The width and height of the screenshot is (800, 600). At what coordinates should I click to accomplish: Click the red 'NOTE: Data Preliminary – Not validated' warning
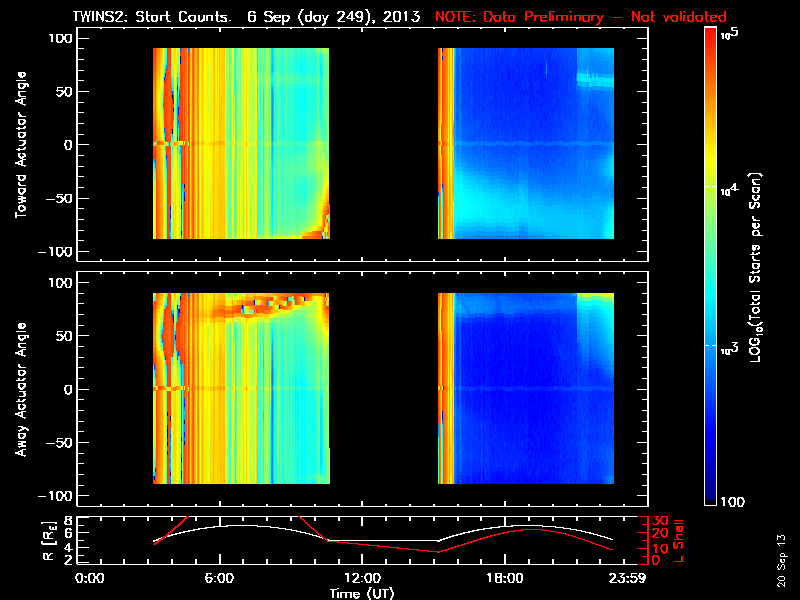point(581,17)
